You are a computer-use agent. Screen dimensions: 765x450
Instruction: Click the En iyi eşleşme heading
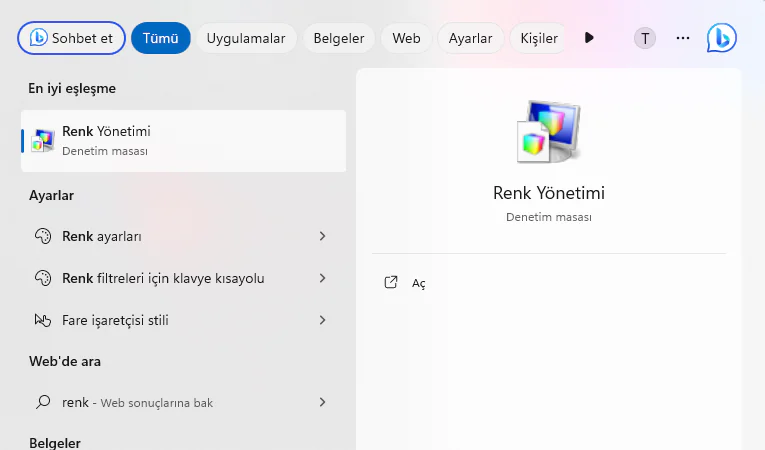(x=72, y=88)
